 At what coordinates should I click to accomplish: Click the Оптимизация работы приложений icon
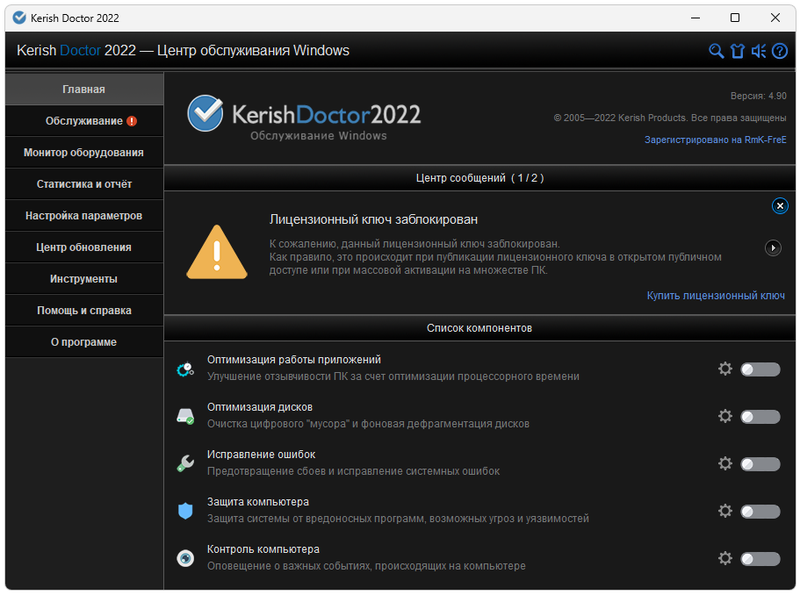[x=185, y=369]
